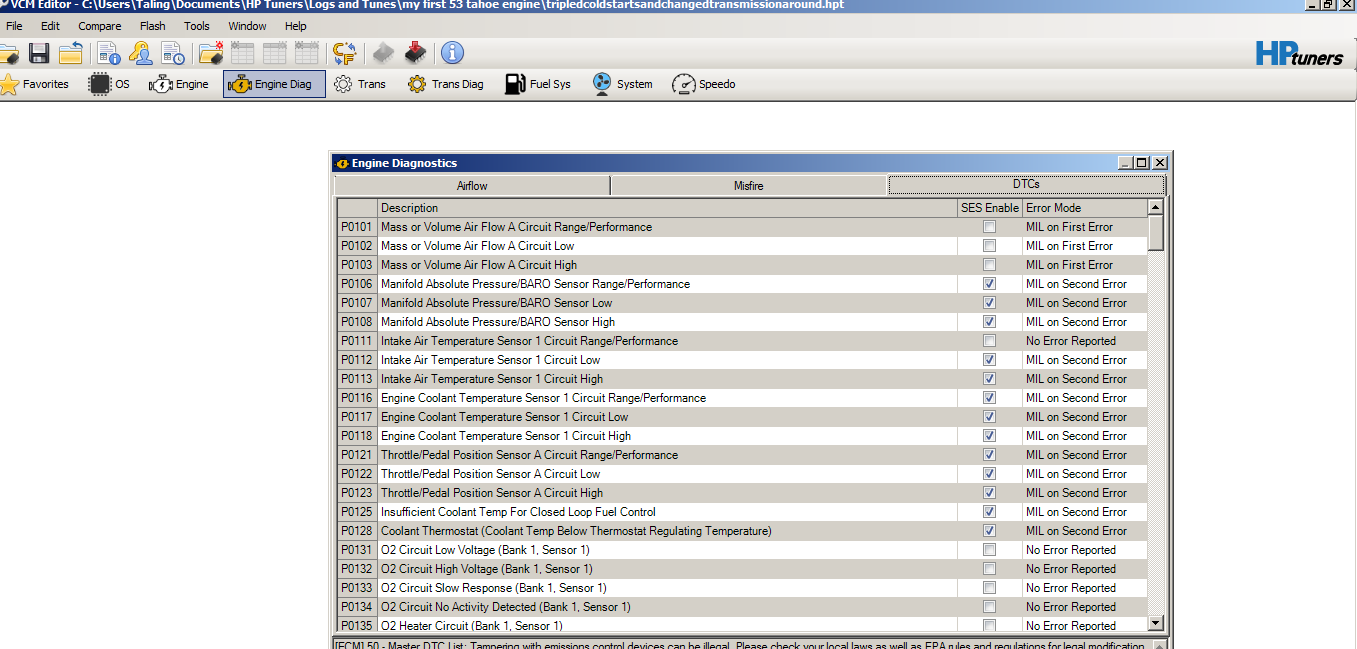Uncheck SES Enable for P0106

pos(989,284)
